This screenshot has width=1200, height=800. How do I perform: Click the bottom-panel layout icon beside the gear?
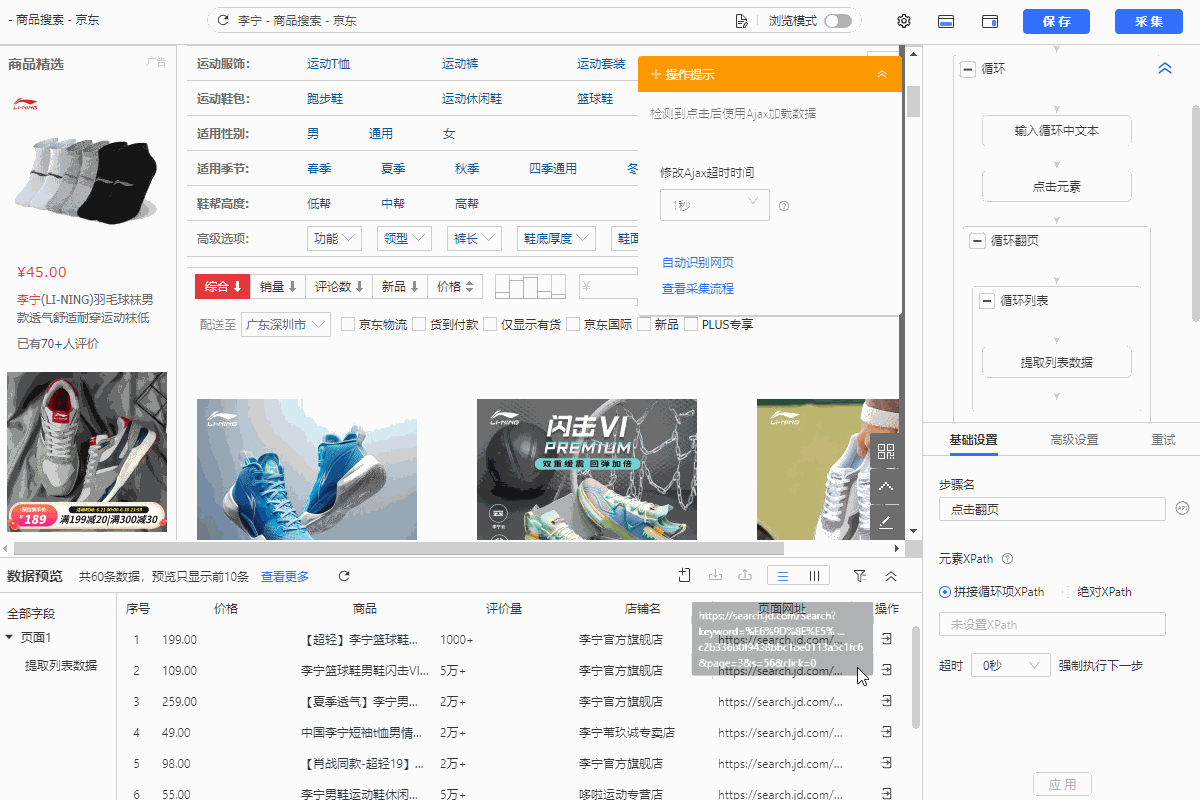pos(945,21)
